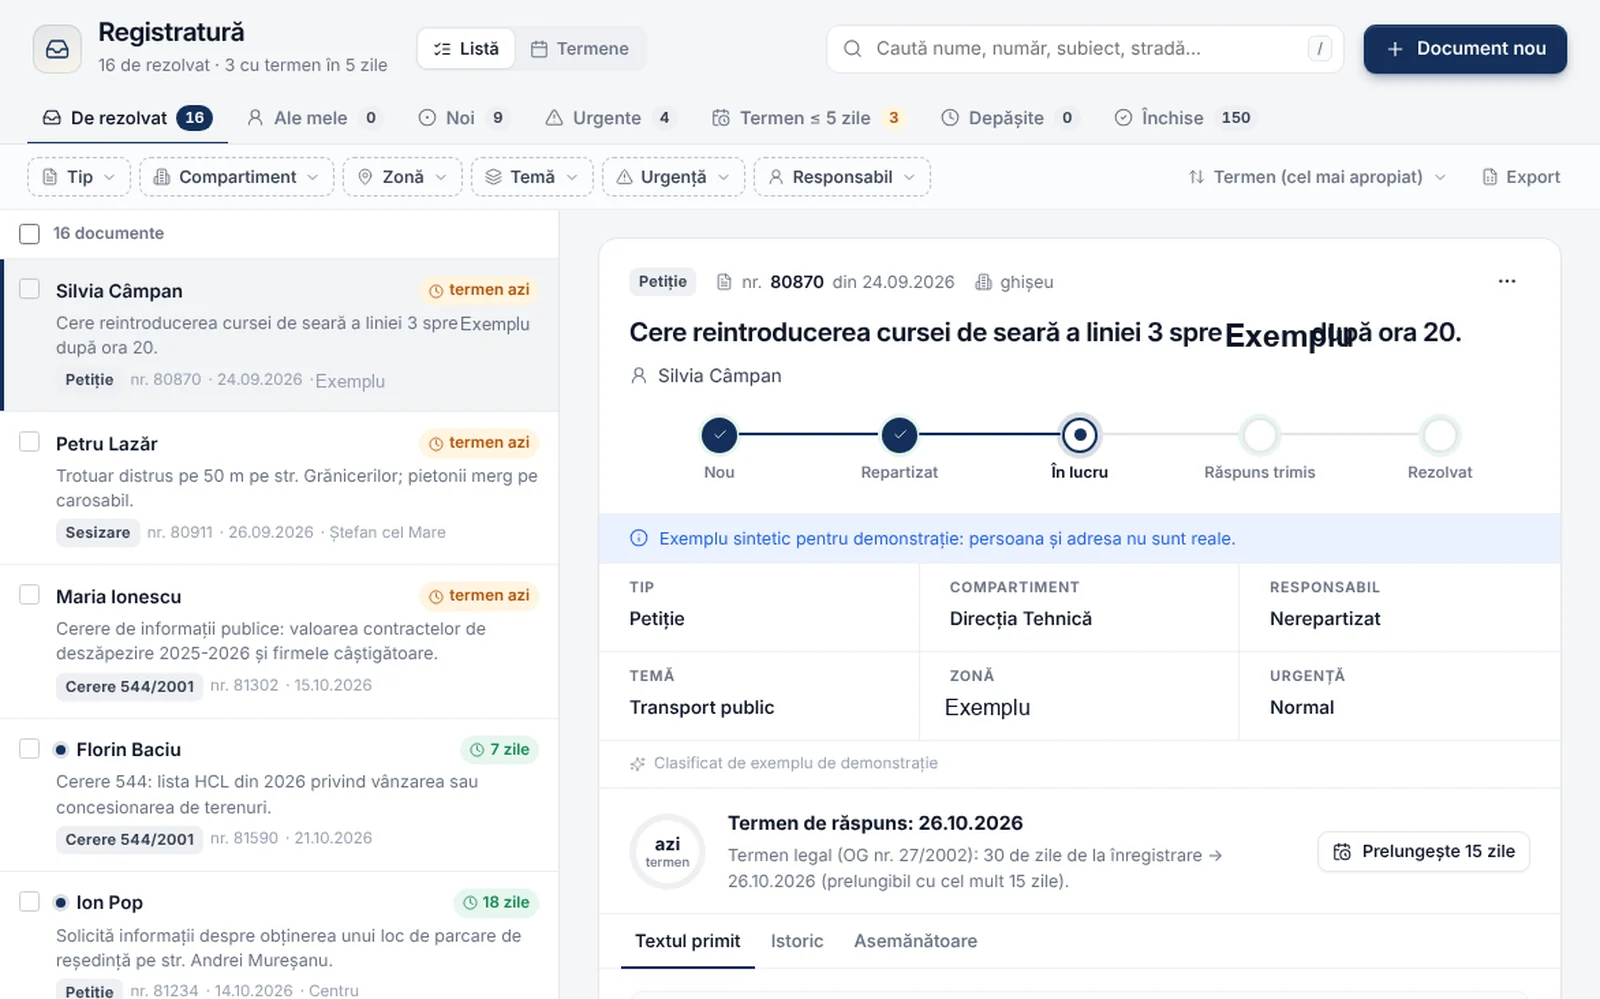
Task: Click the Export button
Action: [1520, 177]
